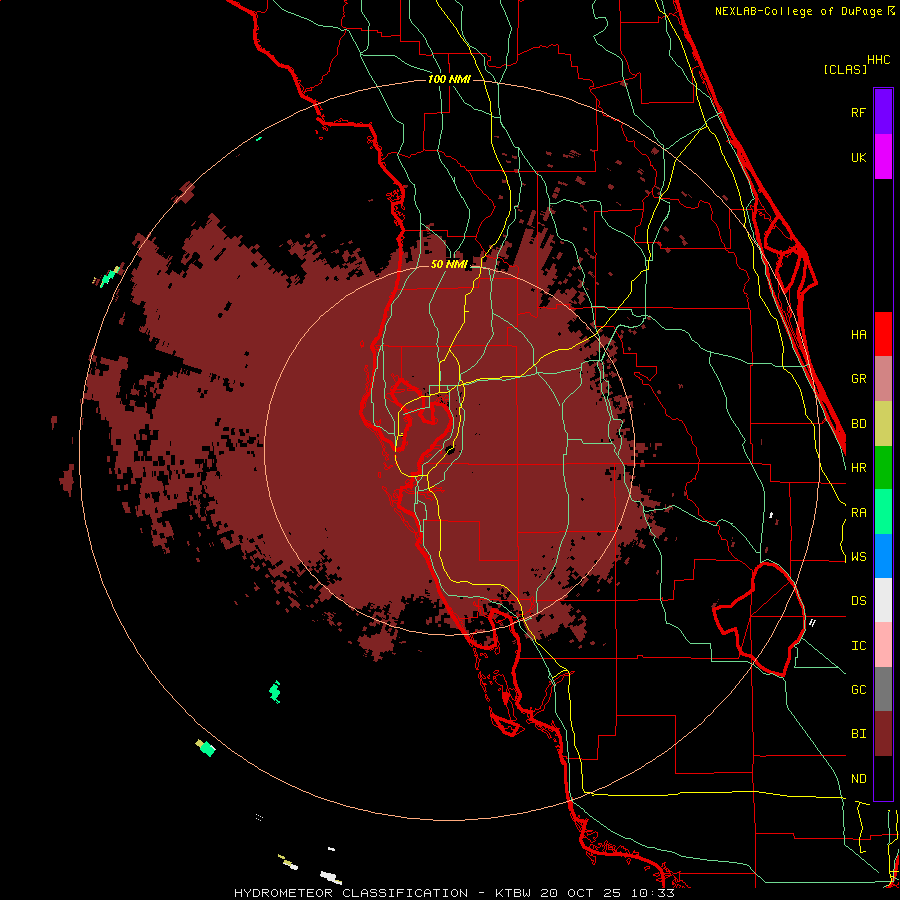Click the RF purple legend swatch
900x900 pixels.
coord(883,112)
